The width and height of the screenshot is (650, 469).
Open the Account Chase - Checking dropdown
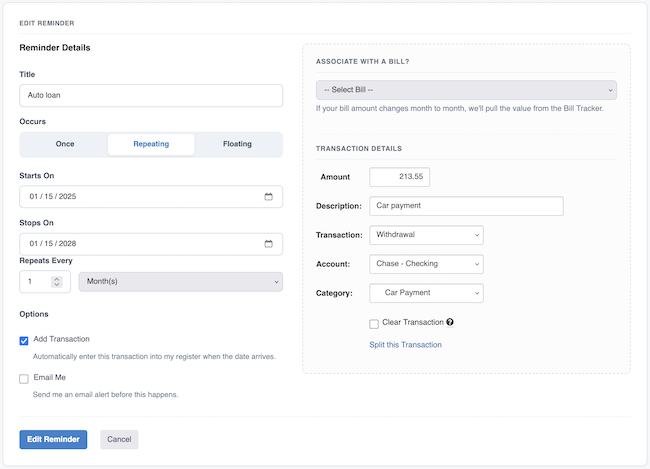click(426, 264)
